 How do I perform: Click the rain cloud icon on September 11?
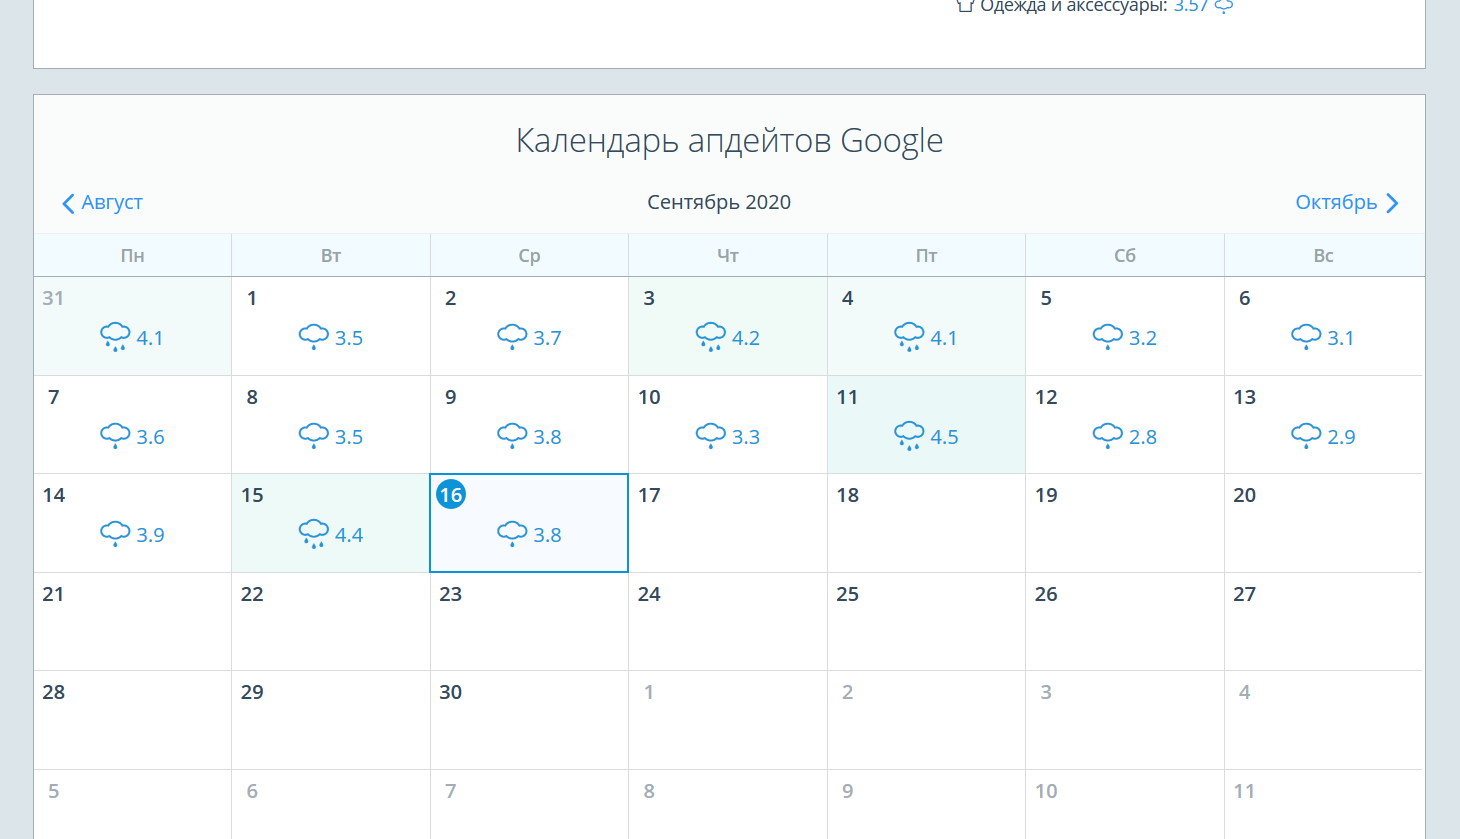[x=909, y=436]
